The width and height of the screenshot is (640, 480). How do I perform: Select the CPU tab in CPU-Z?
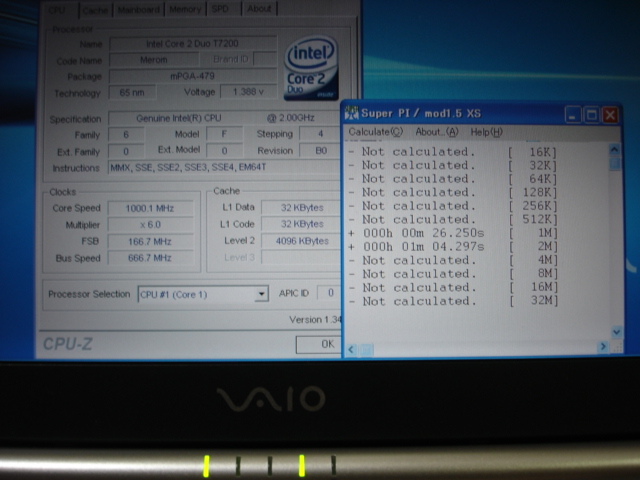58,10
